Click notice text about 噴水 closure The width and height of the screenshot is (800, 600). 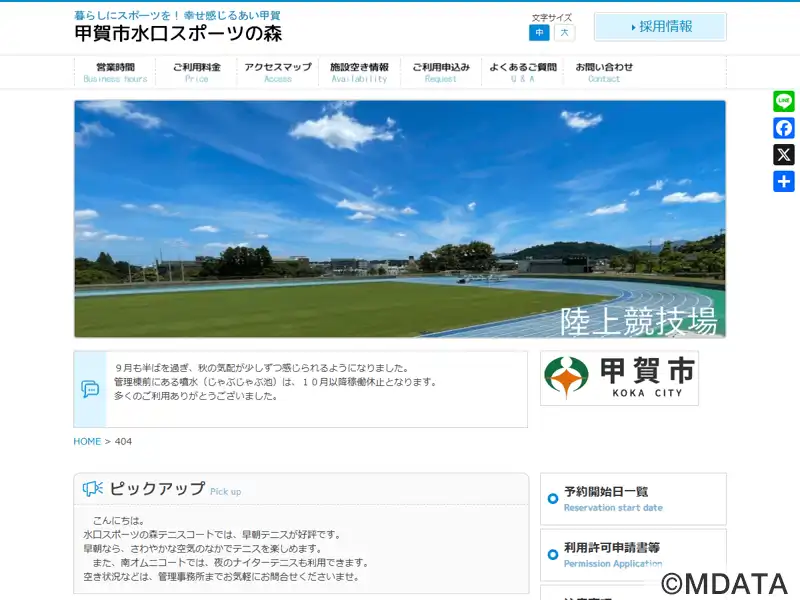click(276, 382)
